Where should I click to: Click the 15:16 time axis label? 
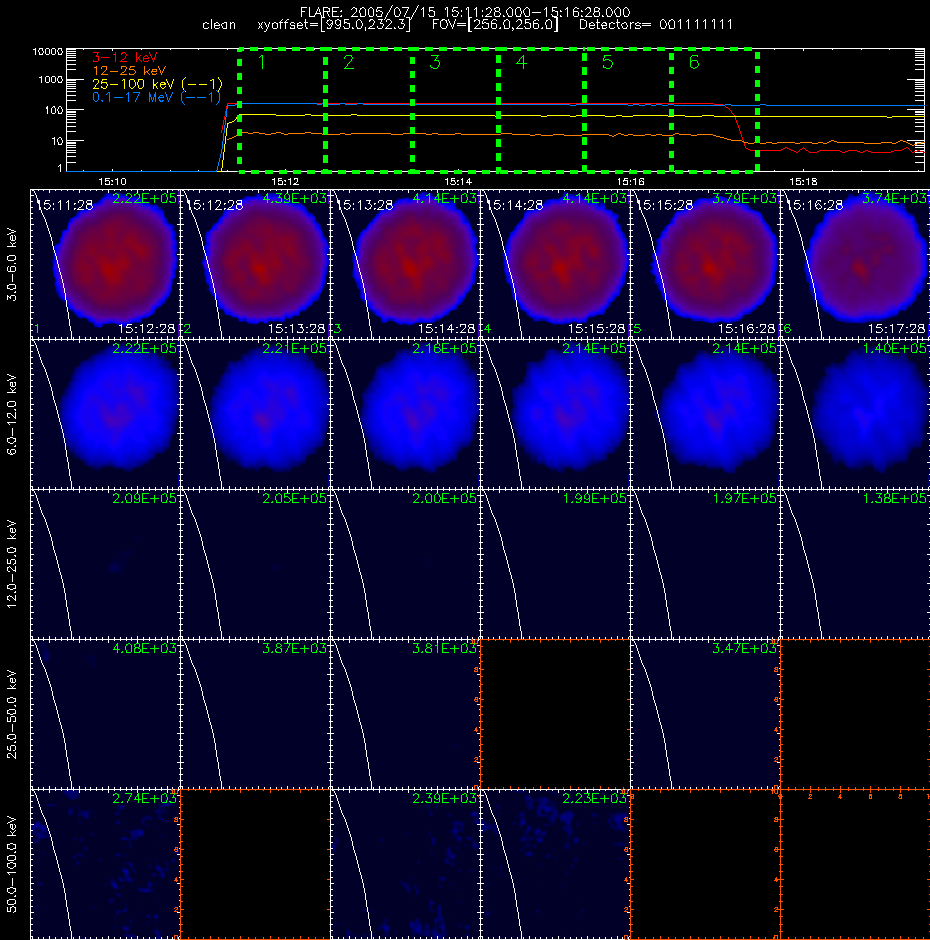click(630, 181)
